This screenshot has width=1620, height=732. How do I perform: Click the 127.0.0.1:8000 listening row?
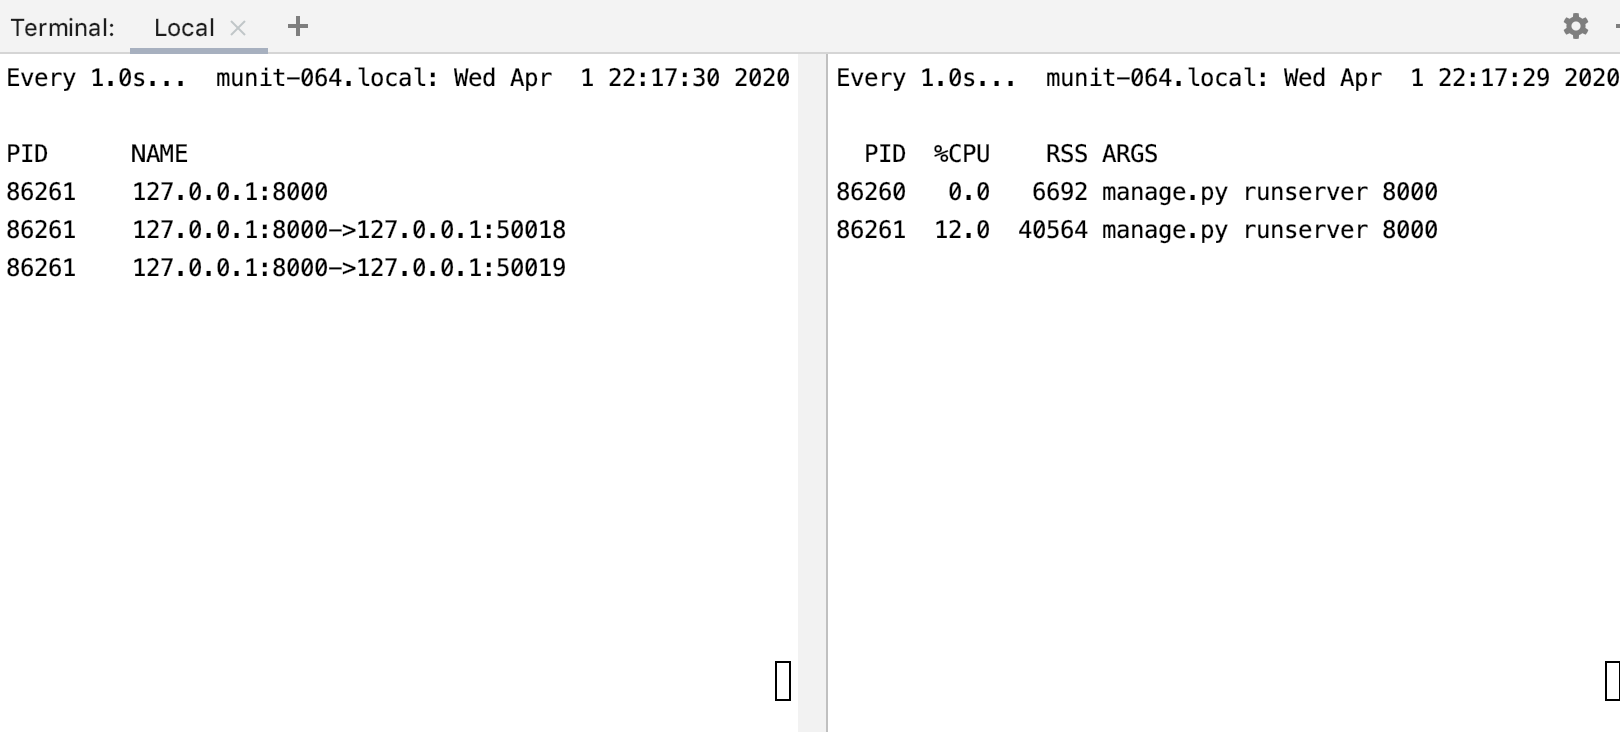pos(167,192)
